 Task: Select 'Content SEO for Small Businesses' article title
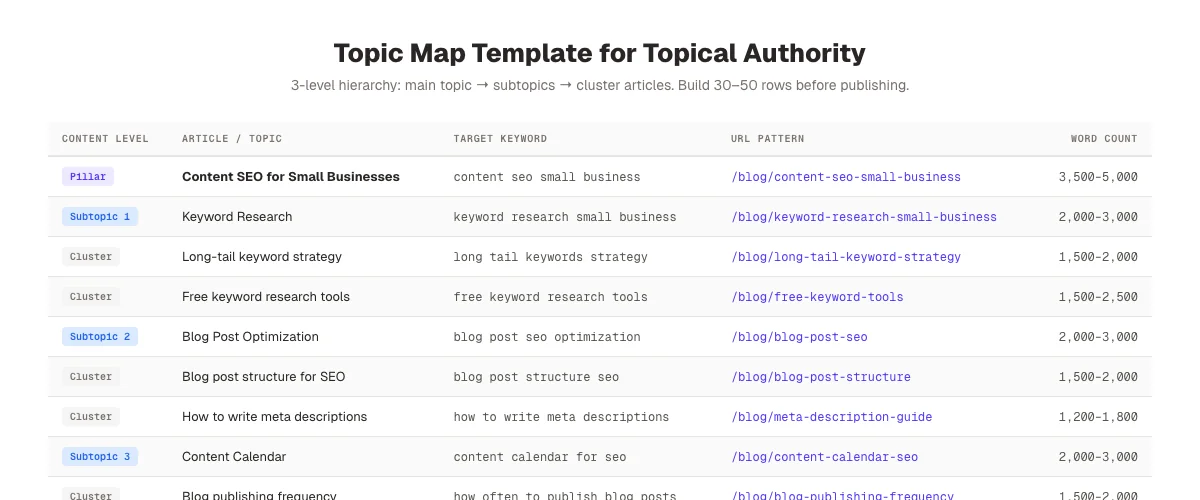click(x=291, y=177)
